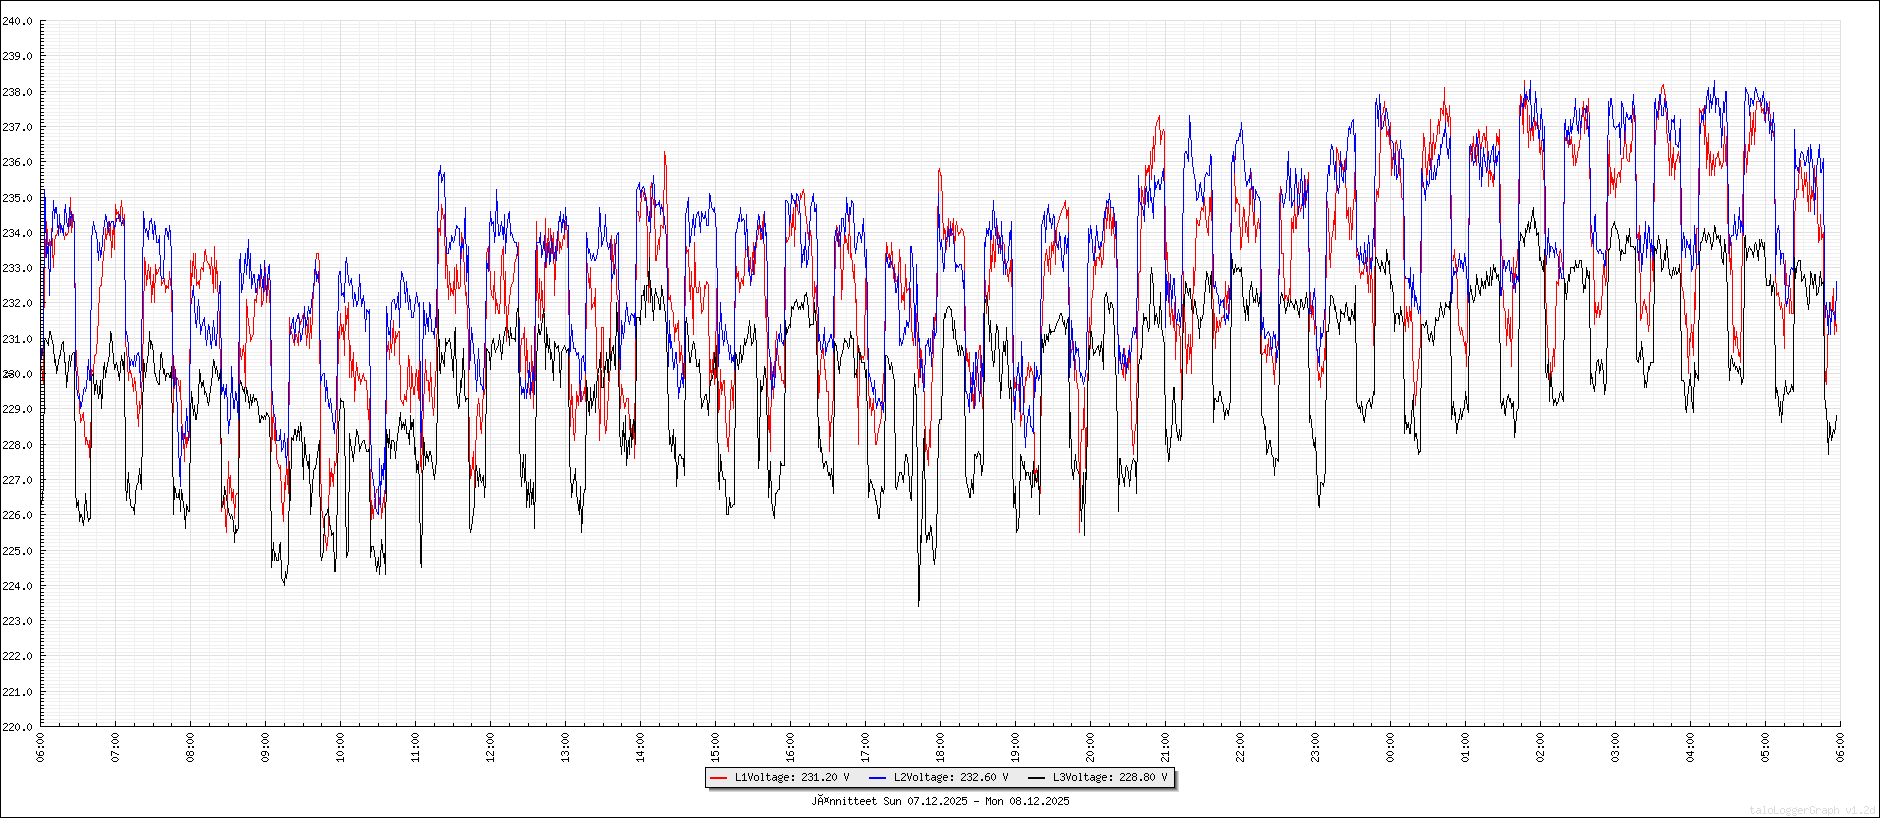This screenshot has height=818, width=1880.
Task: Click the 235.0 voltage axis label
Action: 17,198
